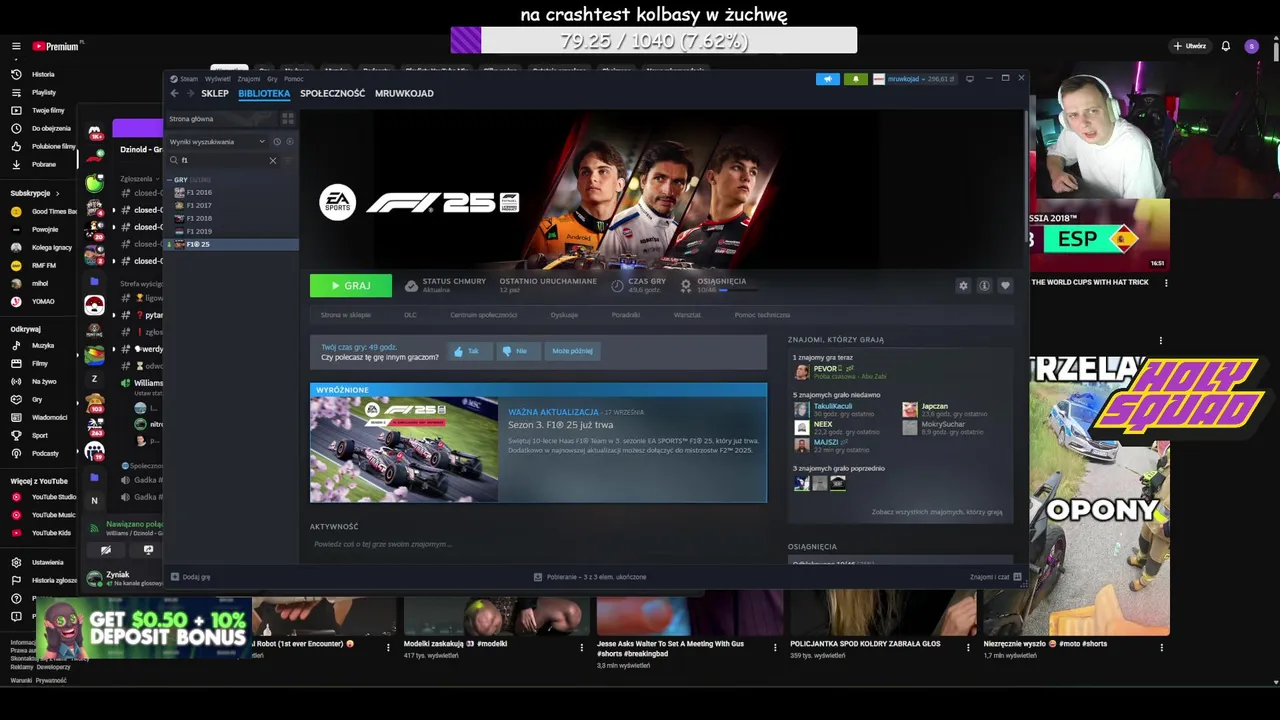Click Strona główna library home button
This screenshot has width=1280, height=720.
222,119
